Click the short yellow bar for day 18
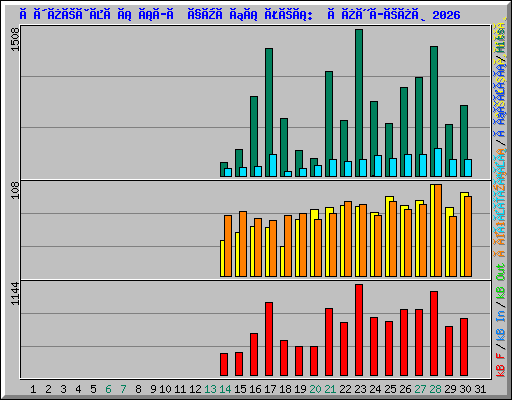The width and height of the screenshot is (512, 400). [x=282, y=261]
